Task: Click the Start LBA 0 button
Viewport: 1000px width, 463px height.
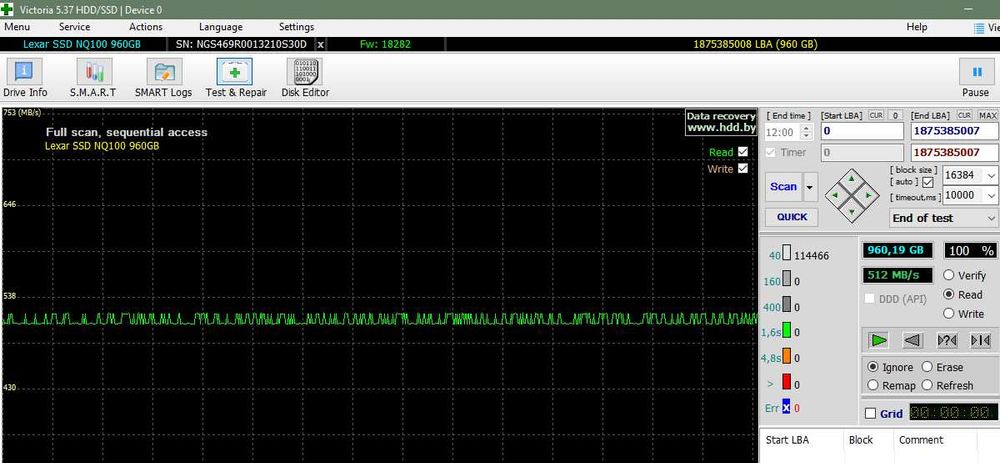Action: (895, 115)
